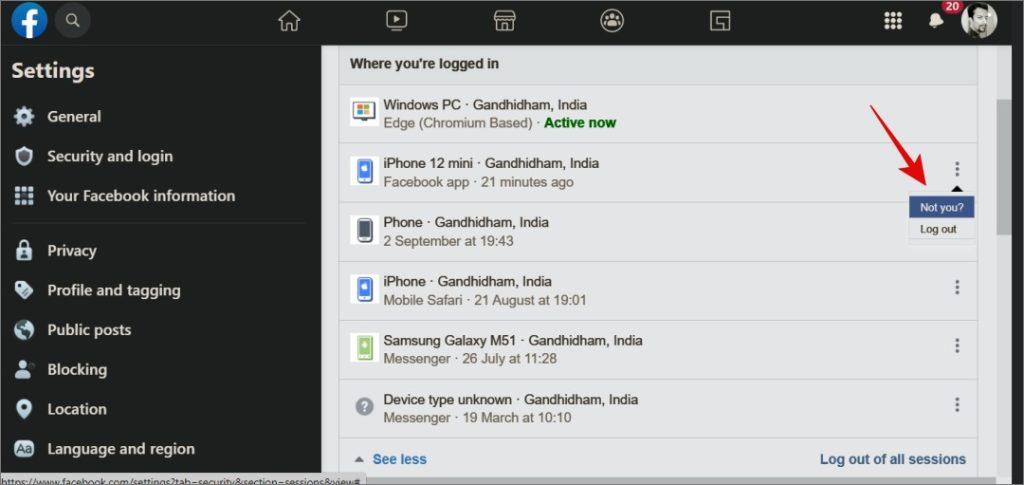Open options for iPhone Mobile Safari session
Screen dimensions: 1024x485
tap(957, 287)
